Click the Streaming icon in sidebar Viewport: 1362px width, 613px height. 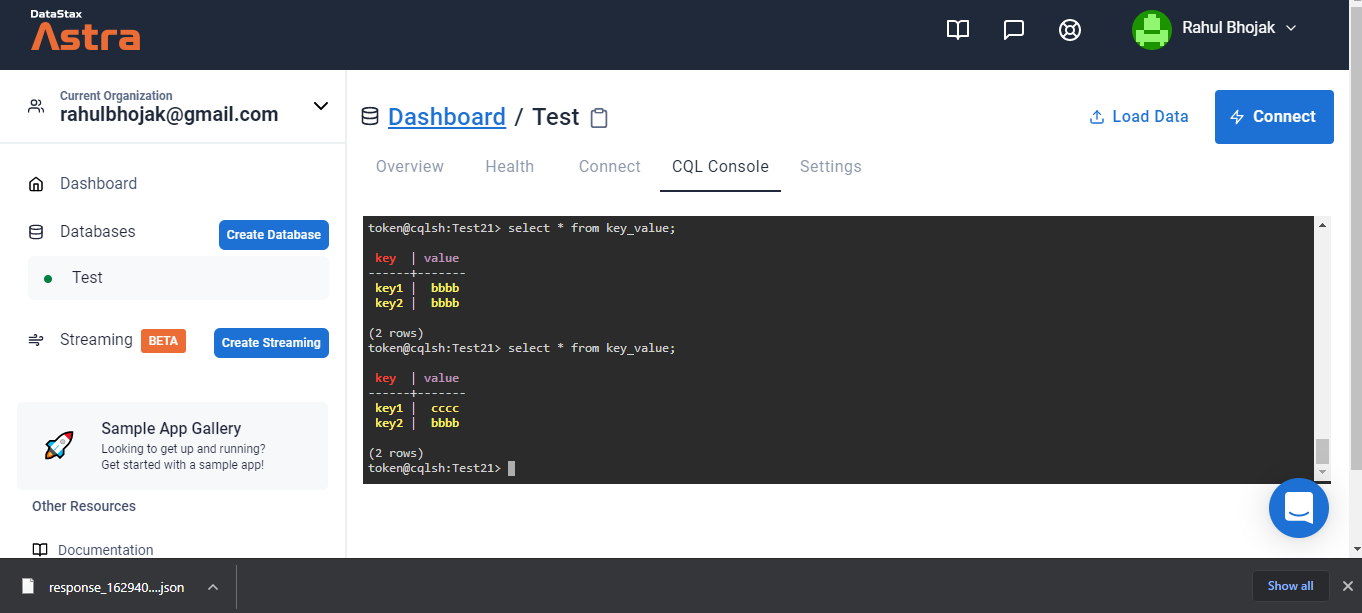click(36, 340)
